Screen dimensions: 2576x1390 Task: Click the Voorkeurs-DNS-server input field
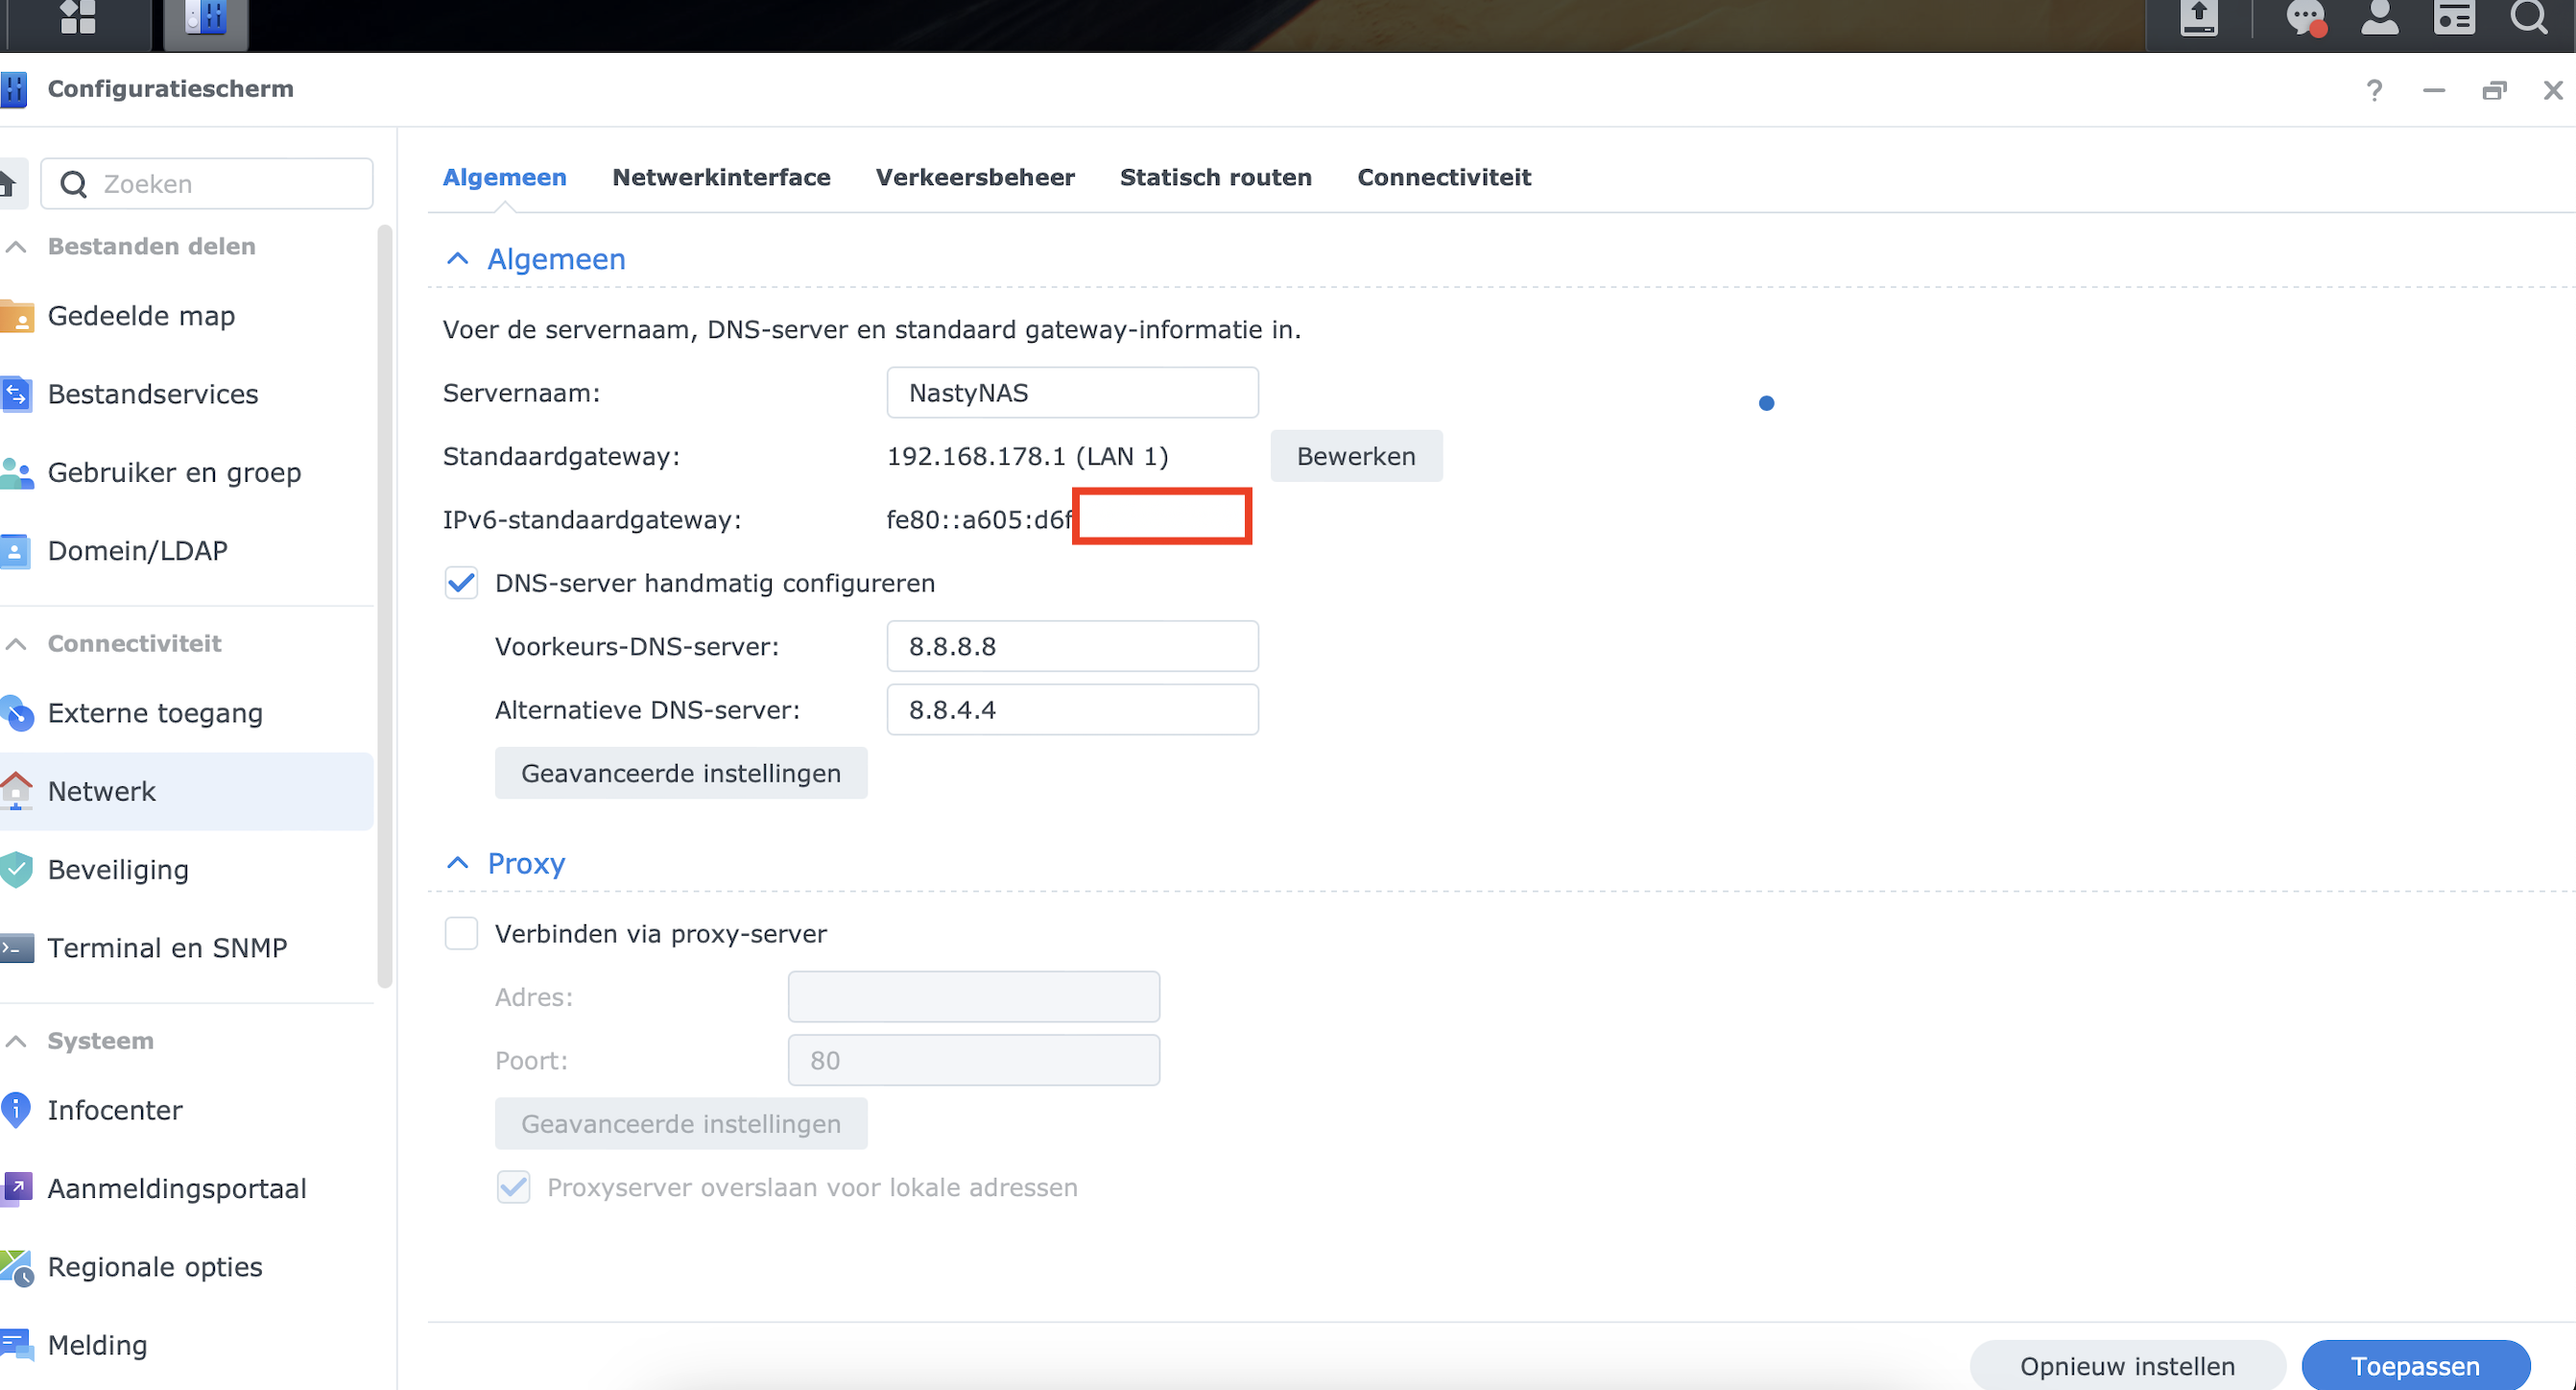1071,646
